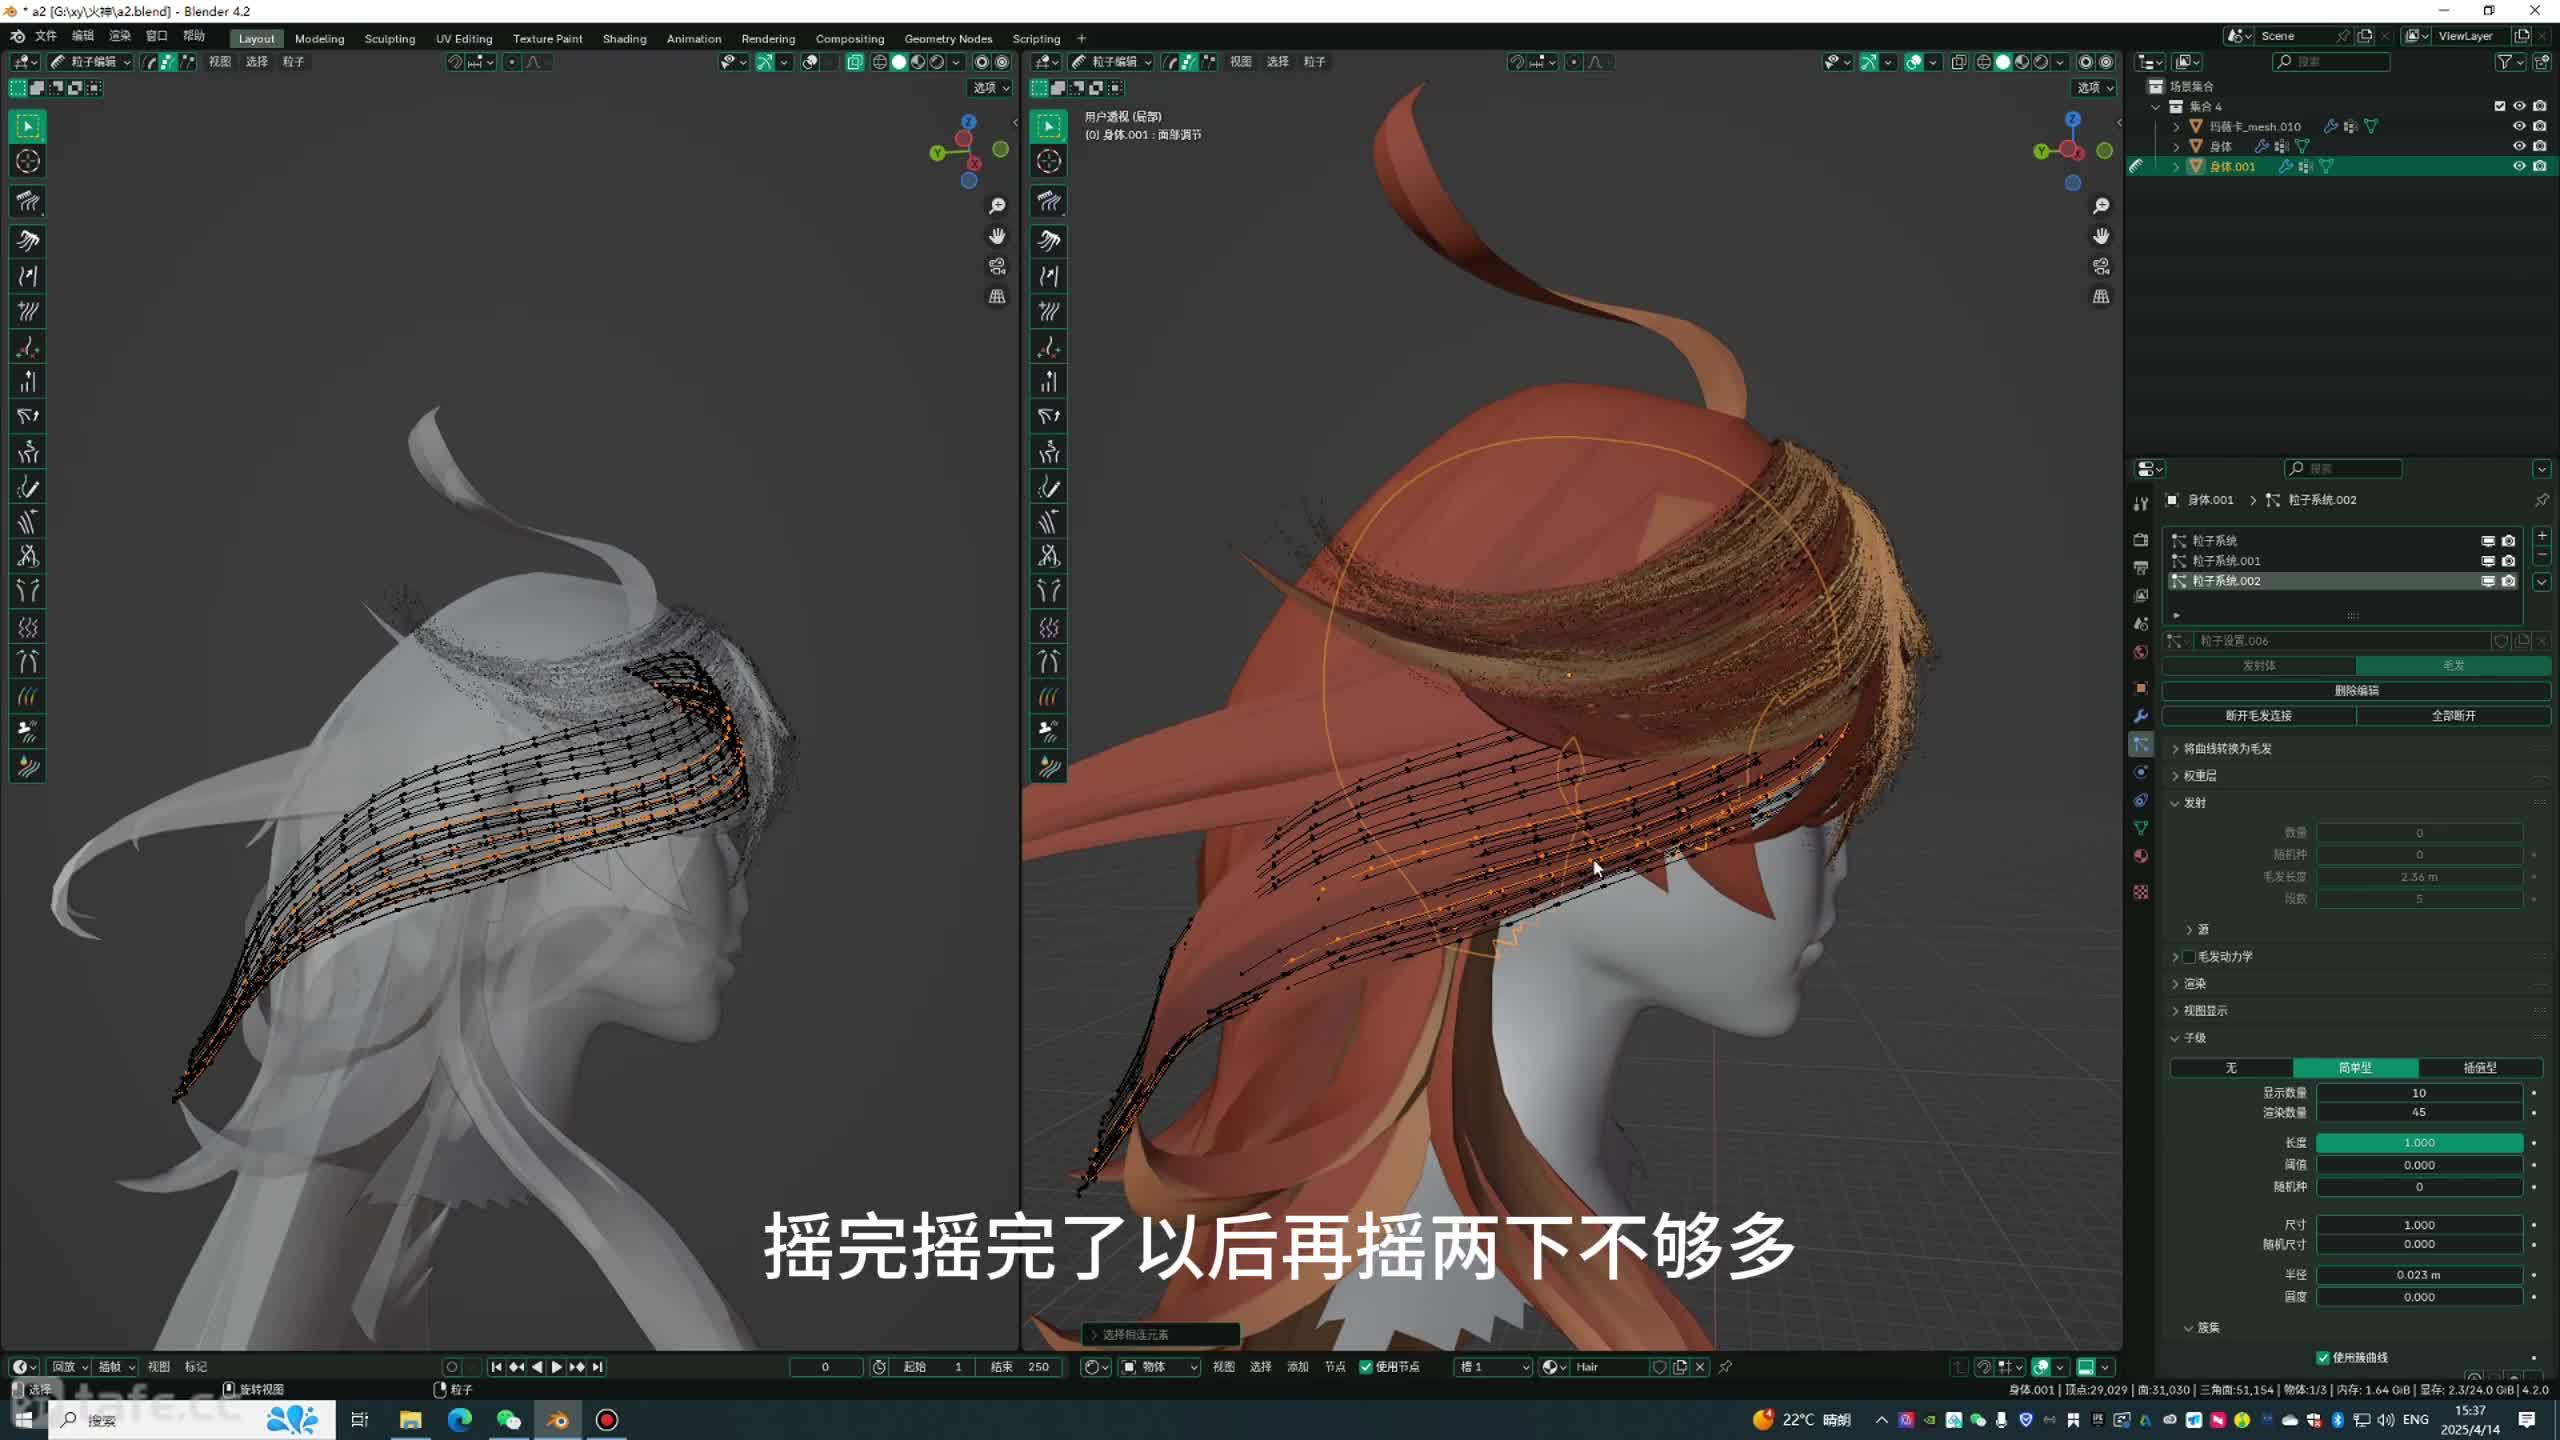Click the pan hand icon in left viewport
This screenshot has width=2560, height=1440.
(x=997, y=236)
